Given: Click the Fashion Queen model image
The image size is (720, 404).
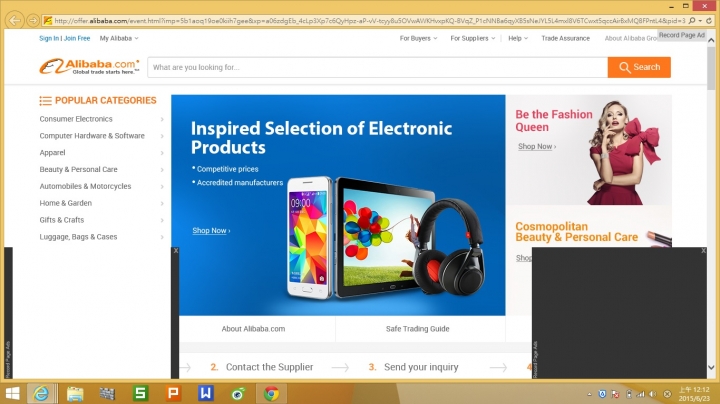Looking at the screenshot, I should tap(624, 152).
